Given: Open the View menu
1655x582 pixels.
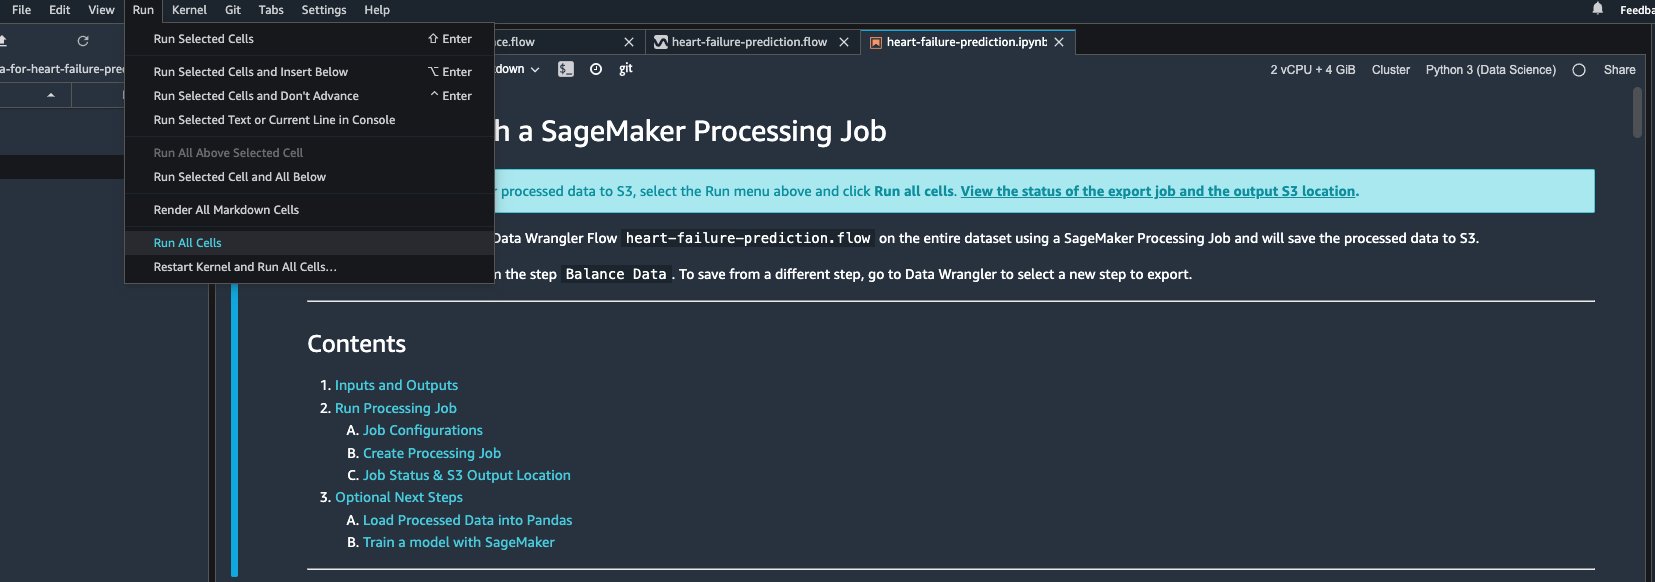Looking at the screenshot, I should [x=101, y=10].
